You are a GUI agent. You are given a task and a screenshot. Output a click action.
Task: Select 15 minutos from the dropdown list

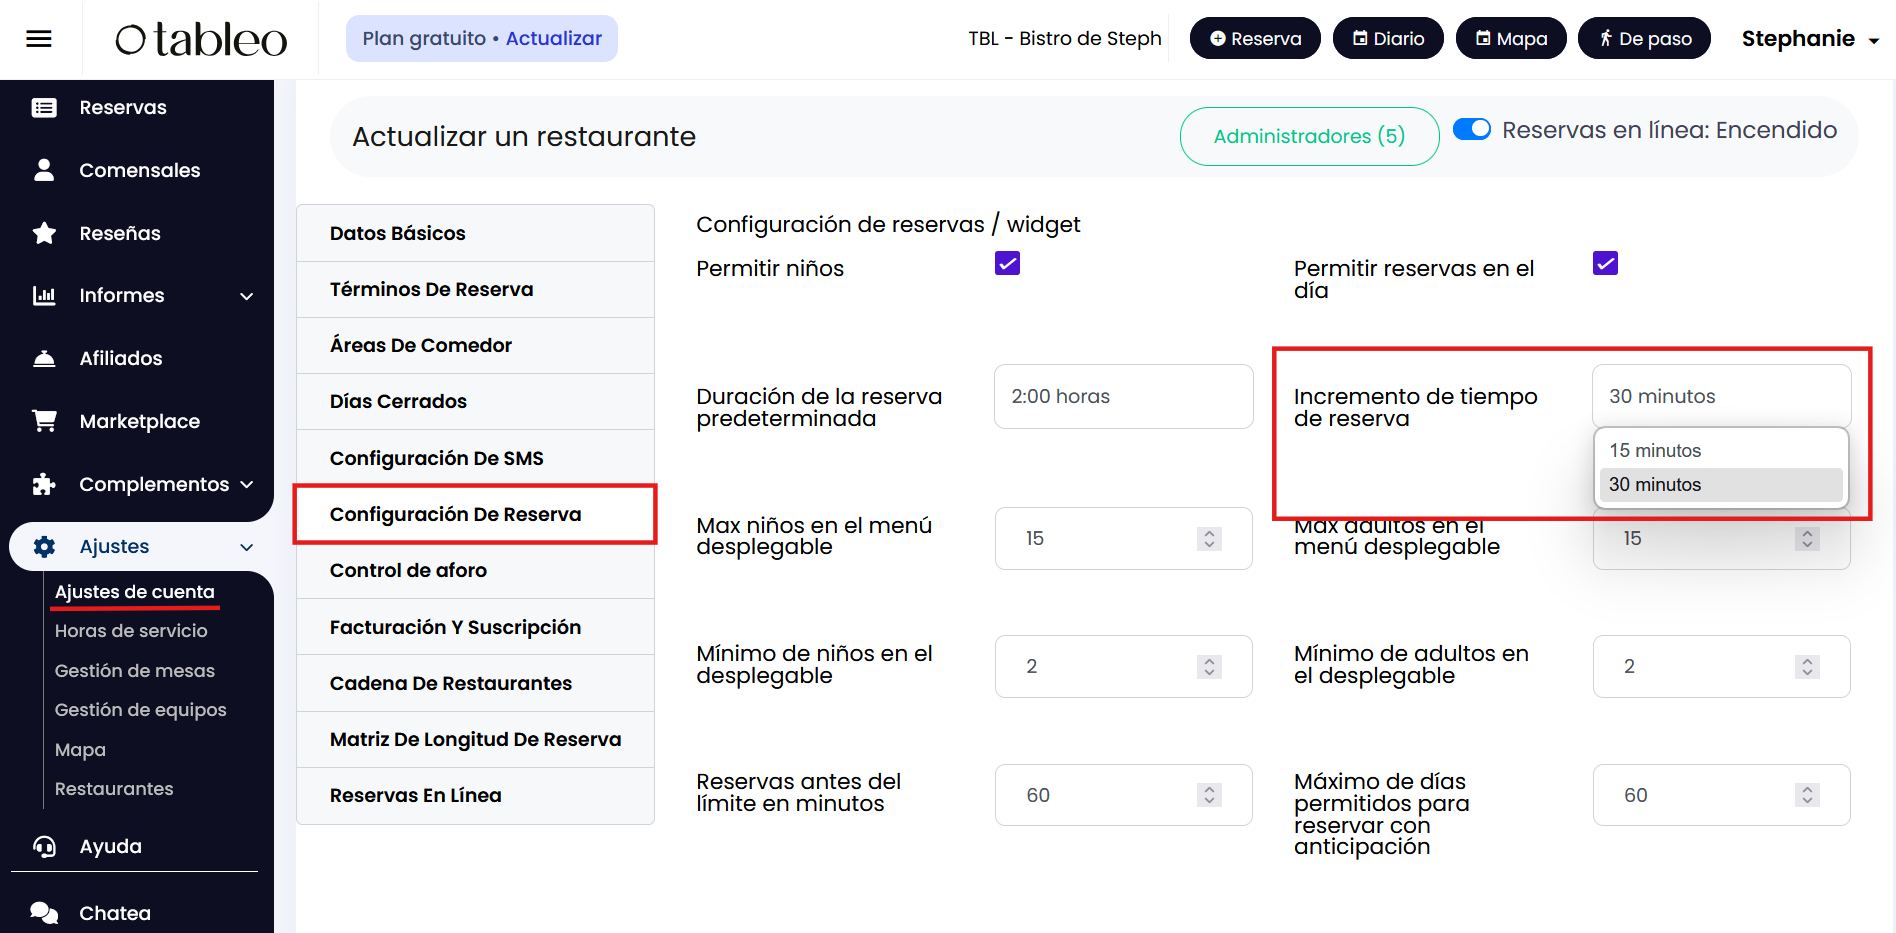[1655, 451]
